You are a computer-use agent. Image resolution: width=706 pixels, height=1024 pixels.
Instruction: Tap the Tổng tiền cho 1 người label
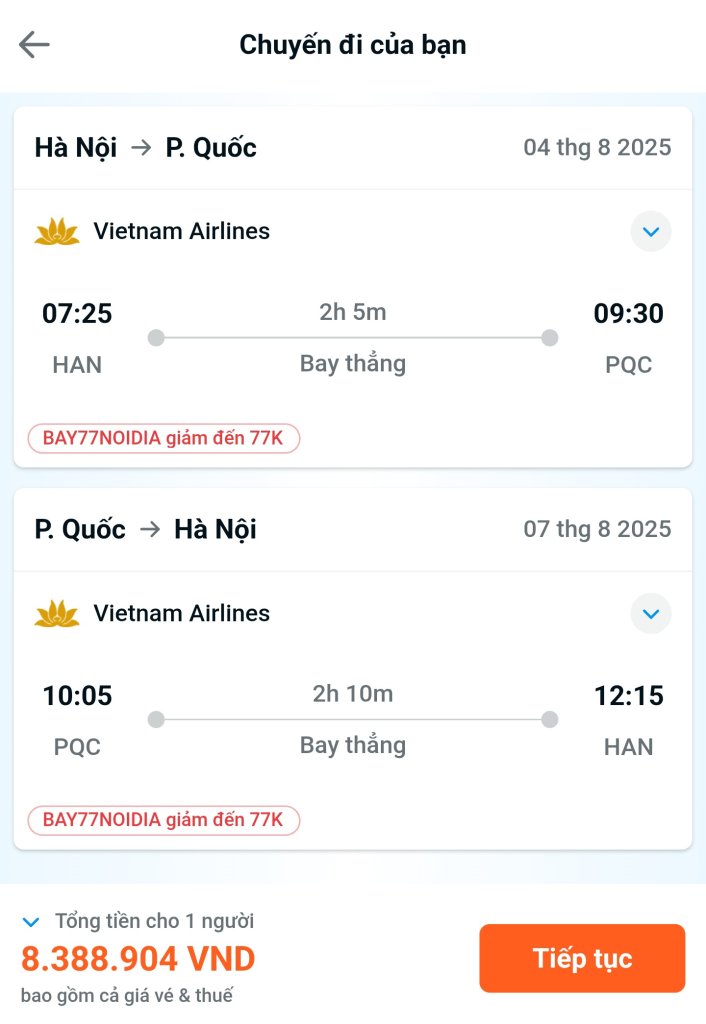(x=155, y=921)
